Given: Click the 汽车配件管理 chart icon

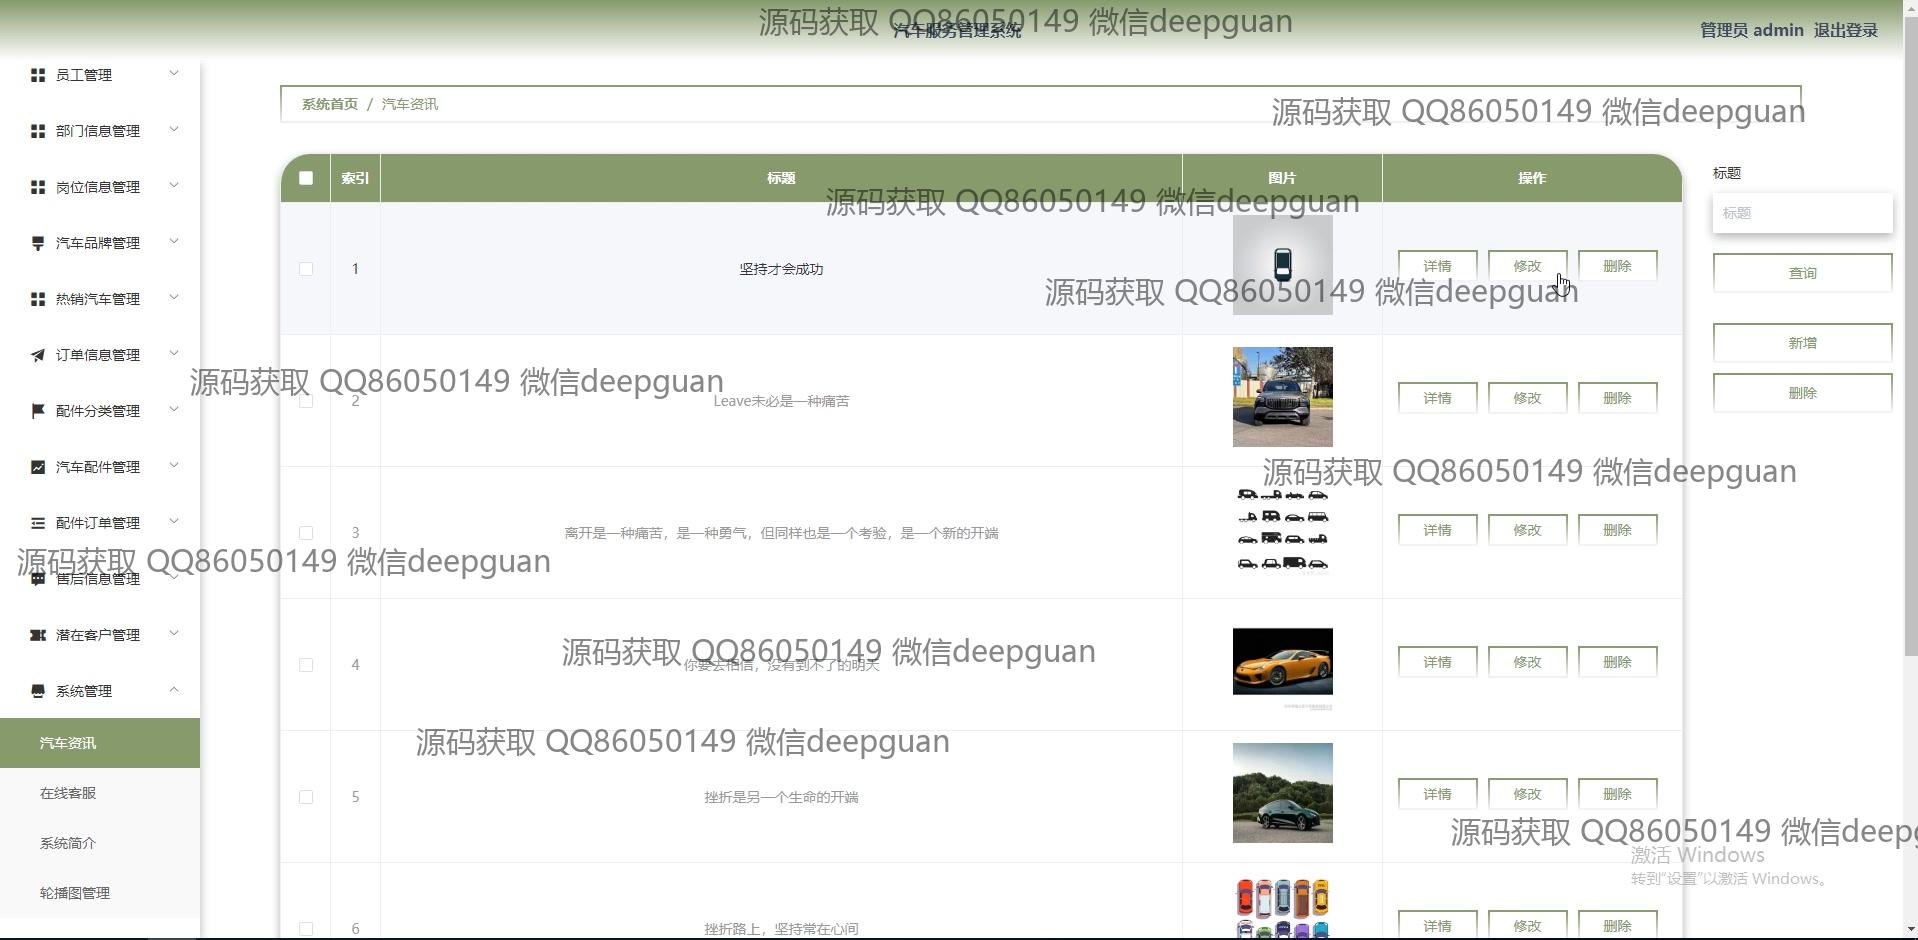Looking at the screenshot, I should [38, 467].
